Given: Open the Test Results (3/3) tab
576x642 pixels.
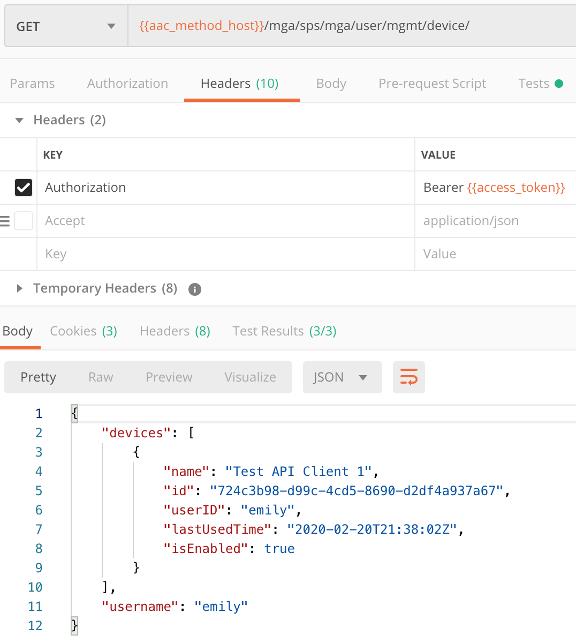Looking at the screenshot, I should [x=285, y=331].
